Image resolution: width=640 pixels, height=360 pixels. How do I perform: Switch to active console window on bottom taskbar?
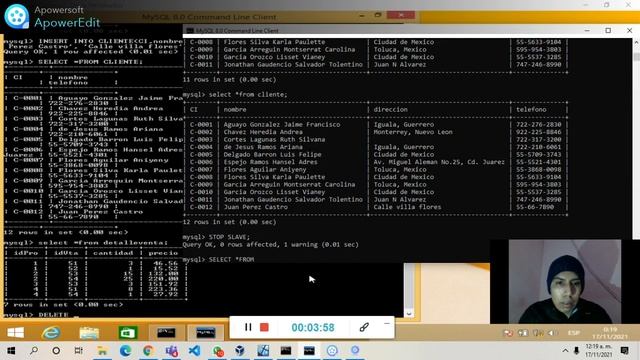[x=309, y=351]
